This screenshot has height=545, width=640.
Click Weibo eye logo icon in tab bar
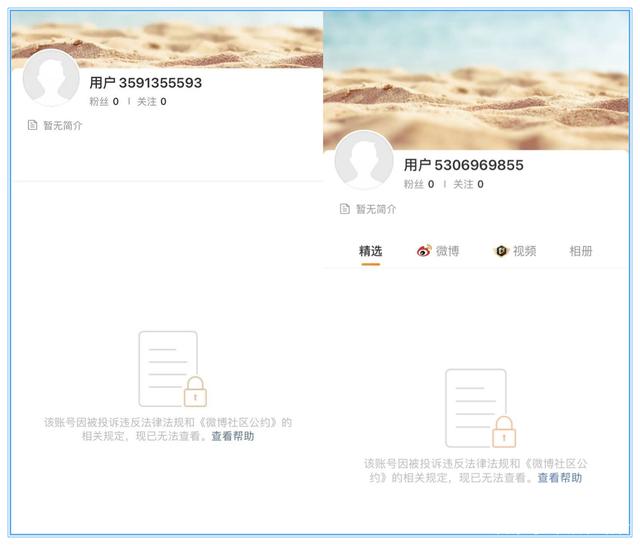[x=424, y=251]
